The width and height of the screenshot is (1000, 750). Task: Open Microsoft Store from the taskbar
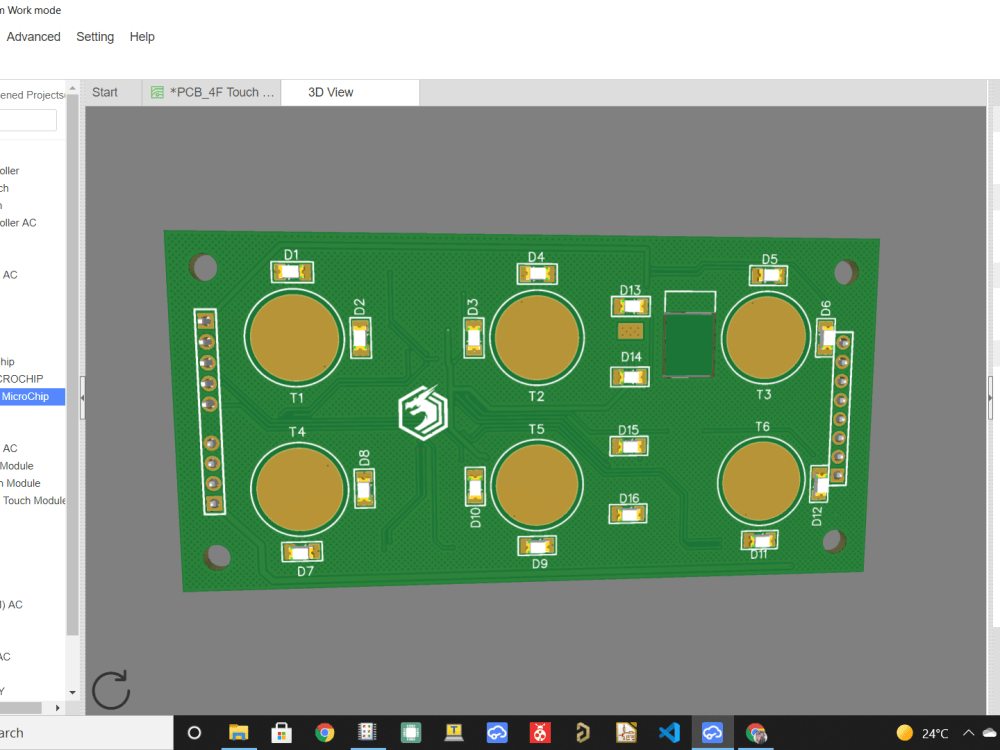coord(281,733)
